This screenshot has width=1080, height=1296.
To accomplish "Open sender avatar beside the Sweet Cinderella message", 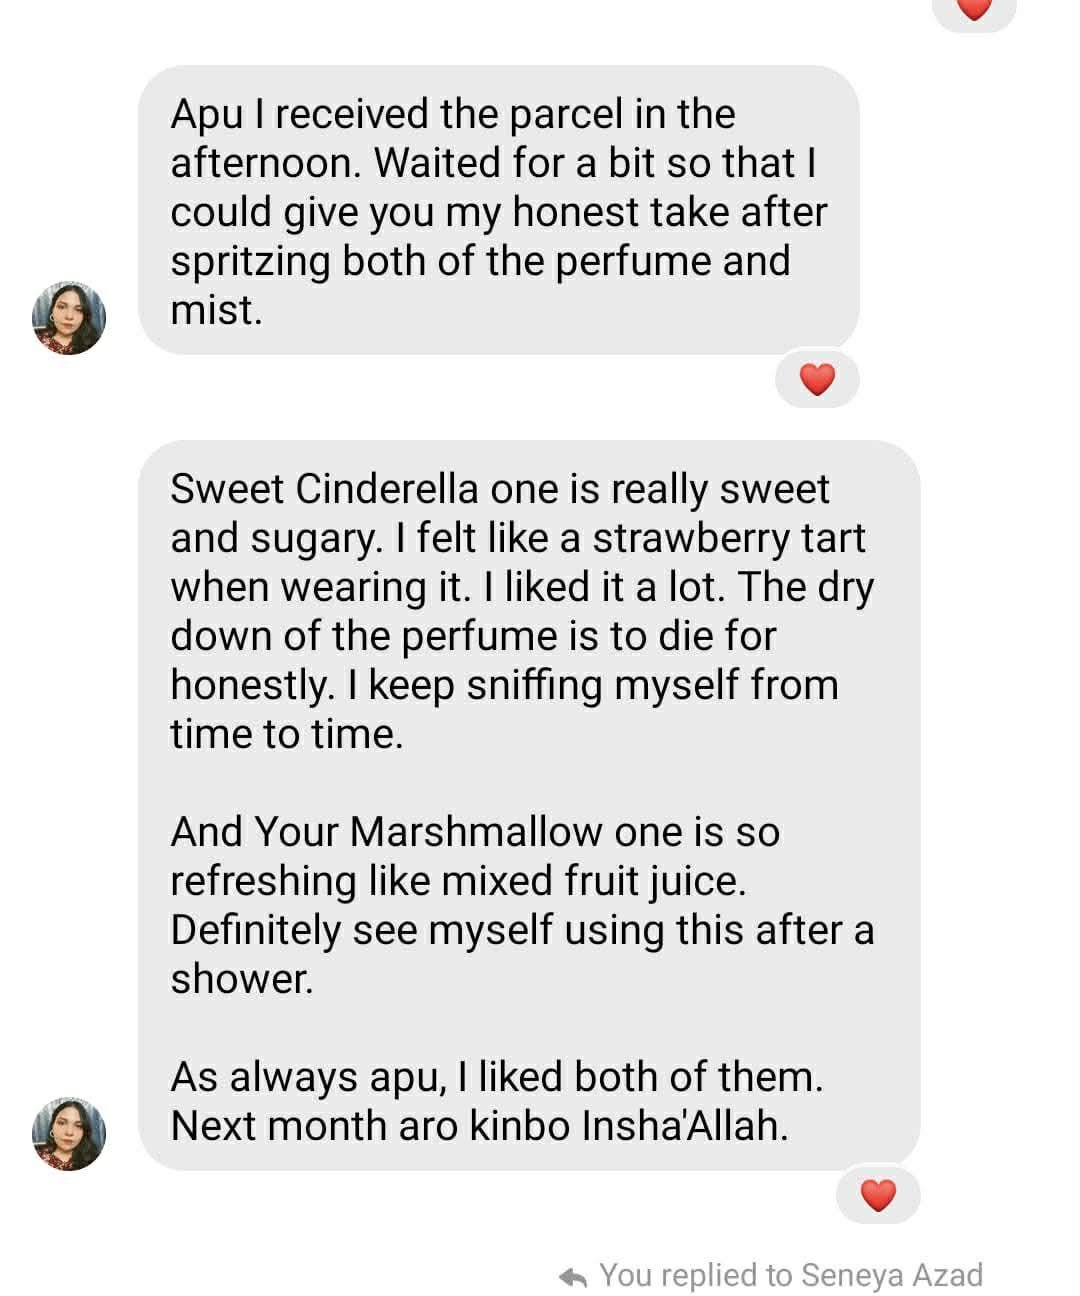I will (69, 1134).
